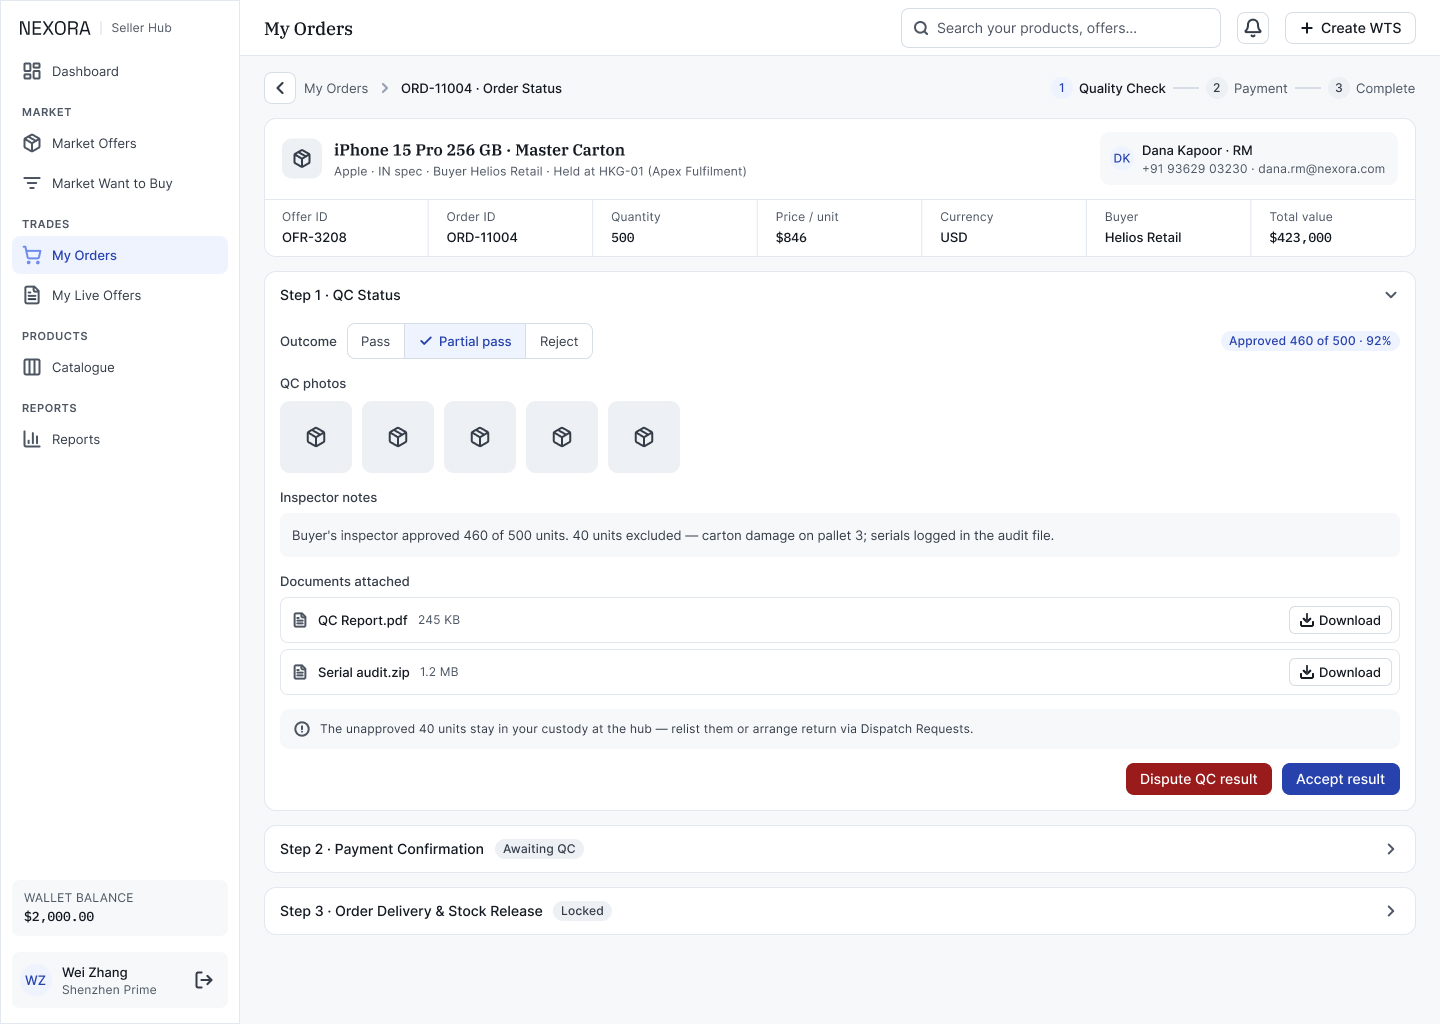Expand Step 3 Order Delivery & Stock Release
This screenshot has width=1440, height=1024.
1391,911
